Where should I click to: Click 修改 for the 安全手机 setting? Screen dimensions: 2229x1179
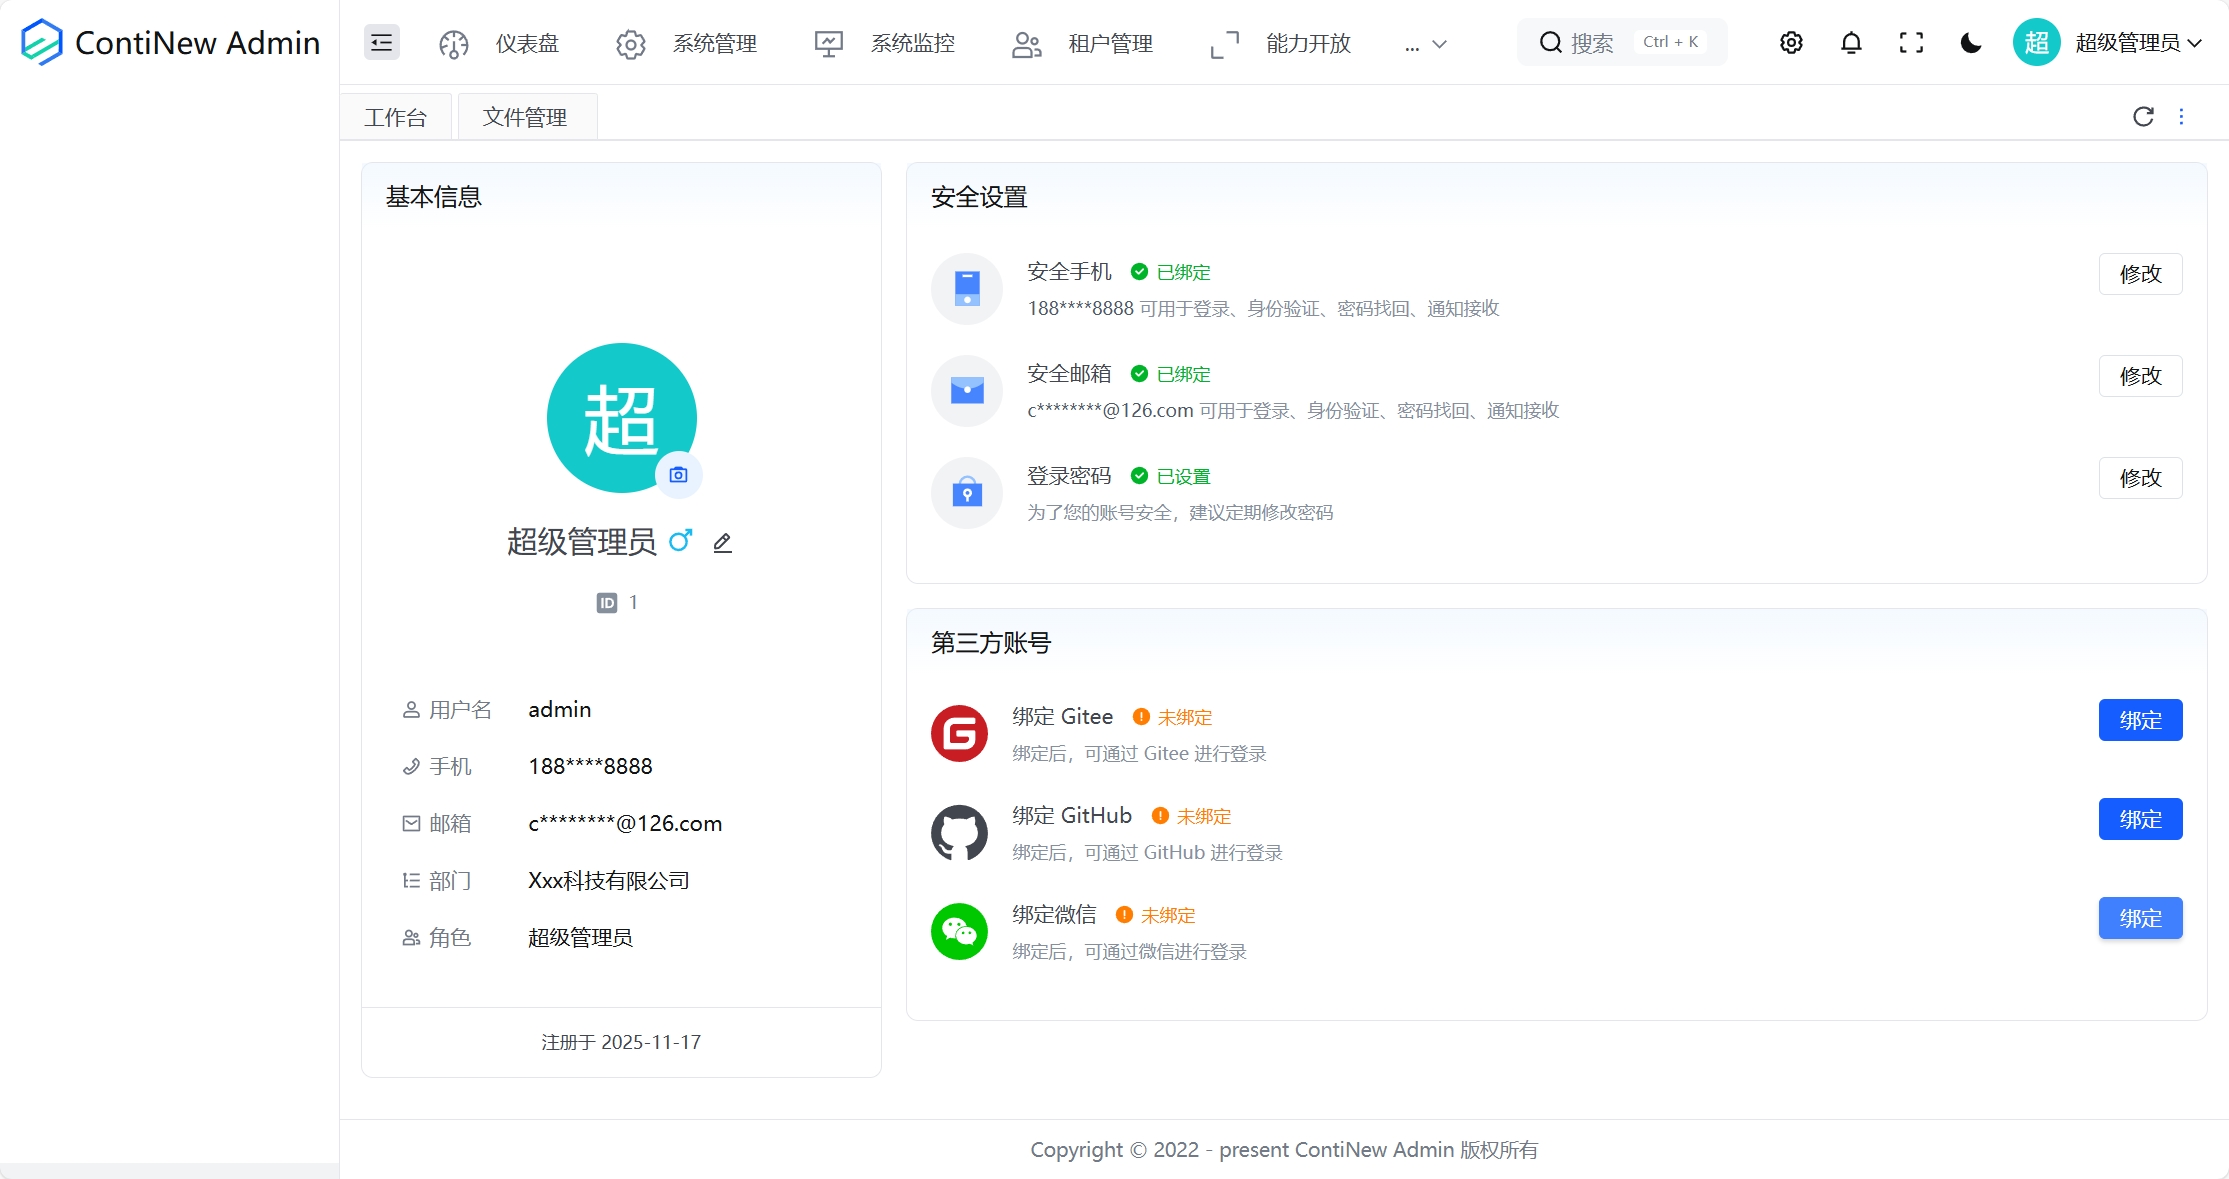coord(2140,274)
